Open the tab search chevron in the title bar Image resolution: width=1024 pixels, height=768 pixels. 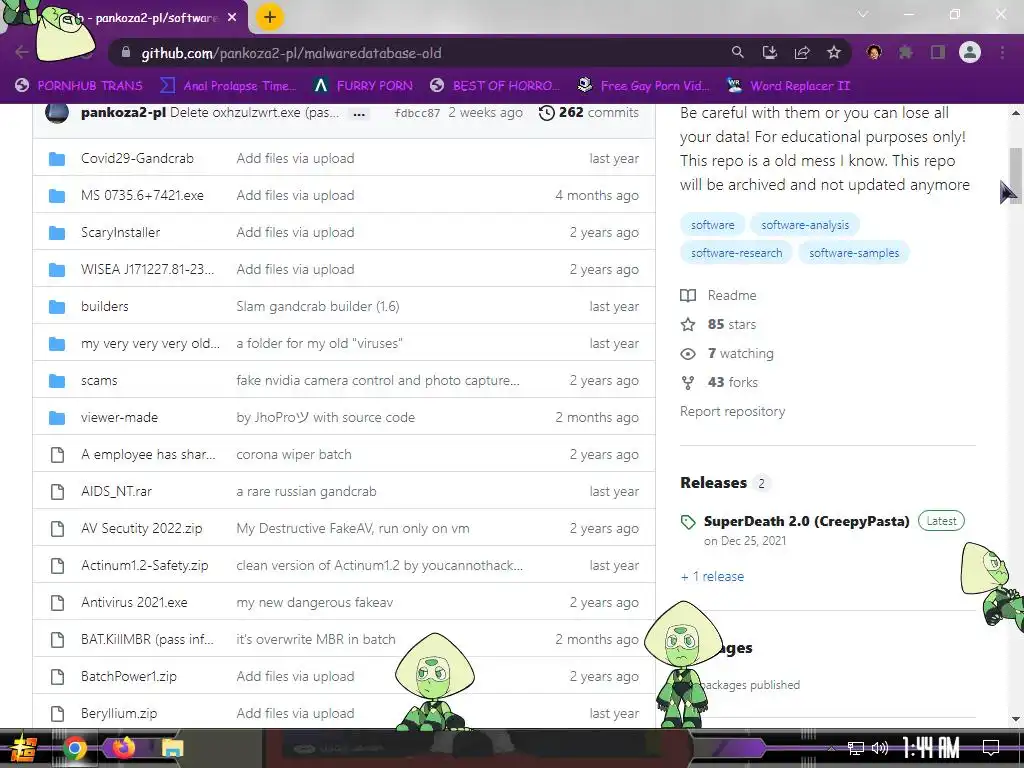863,14
